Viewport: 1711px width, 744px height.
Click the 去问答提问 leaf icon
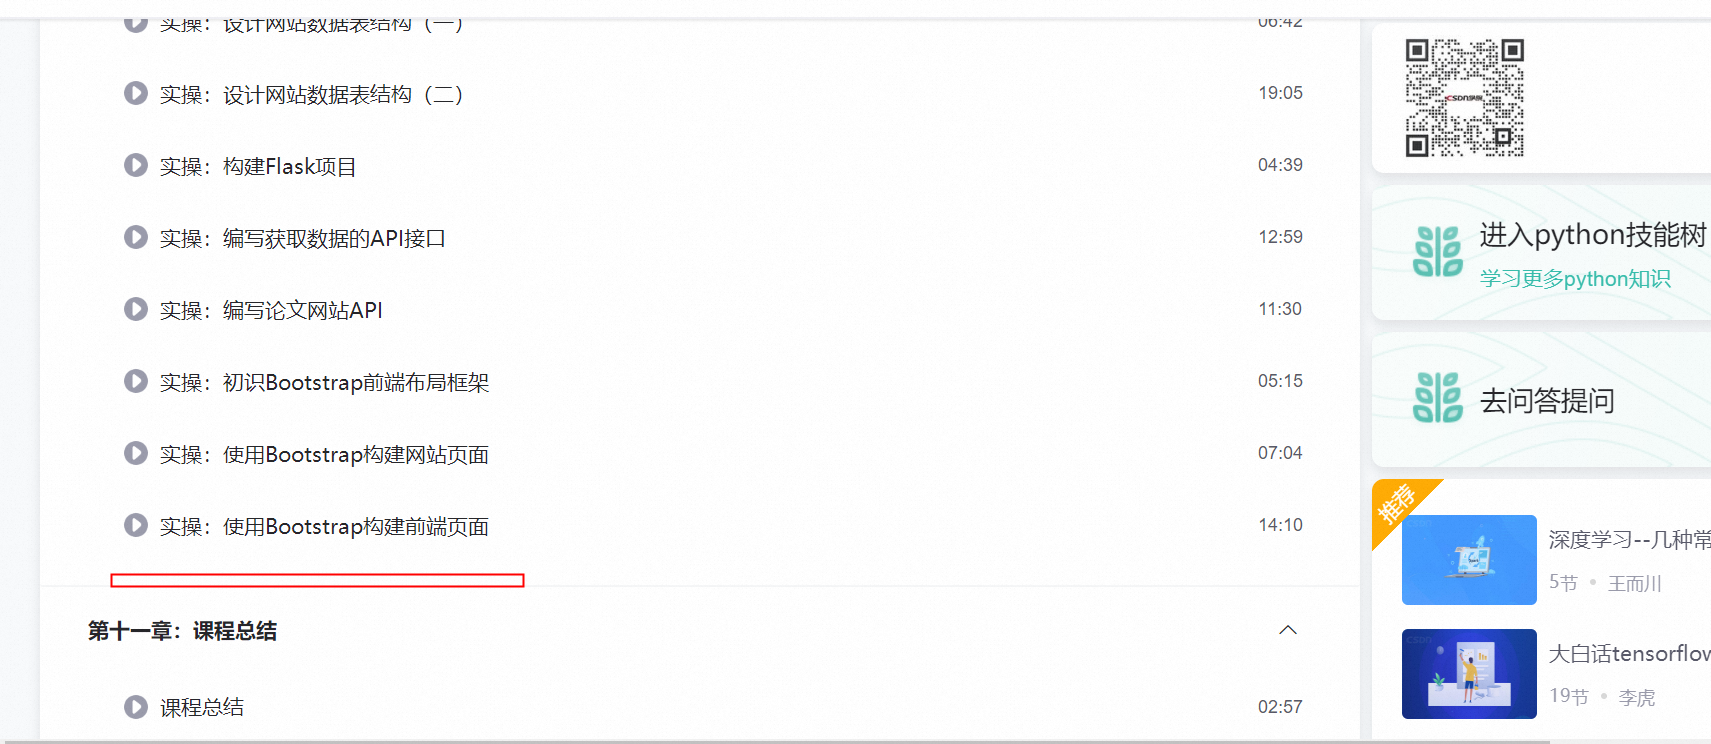(x=1438, y=397)
